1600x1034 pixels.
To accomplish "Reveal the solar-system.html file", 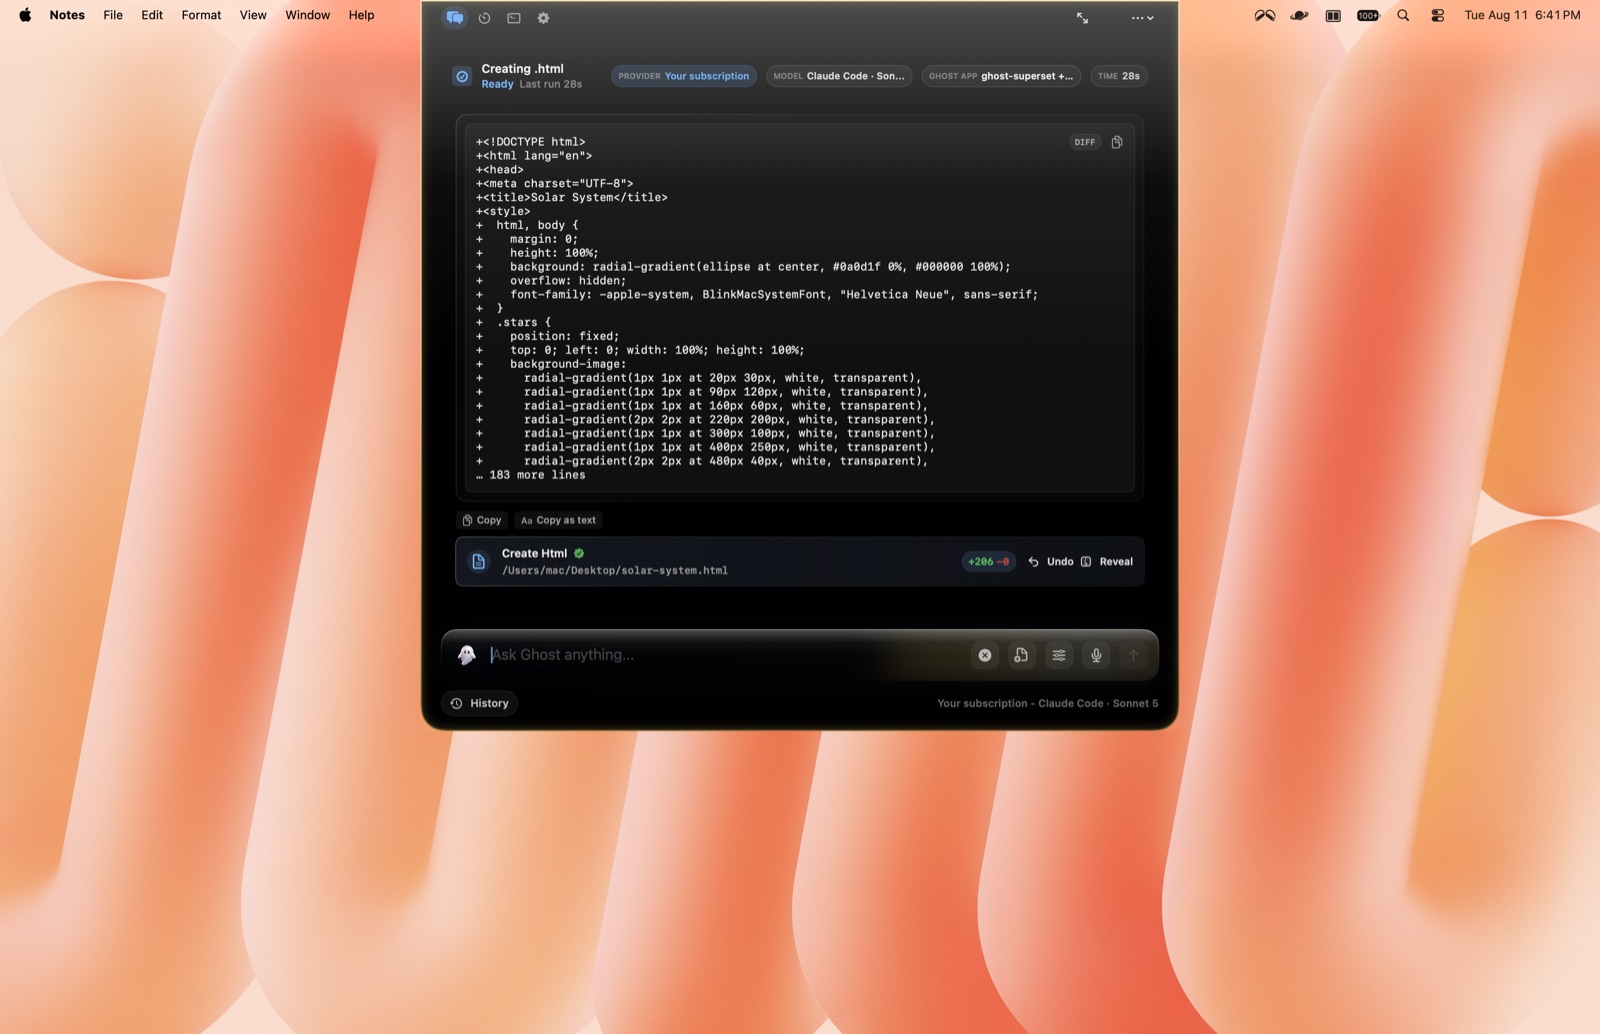I will click(x=1107, y=562).
